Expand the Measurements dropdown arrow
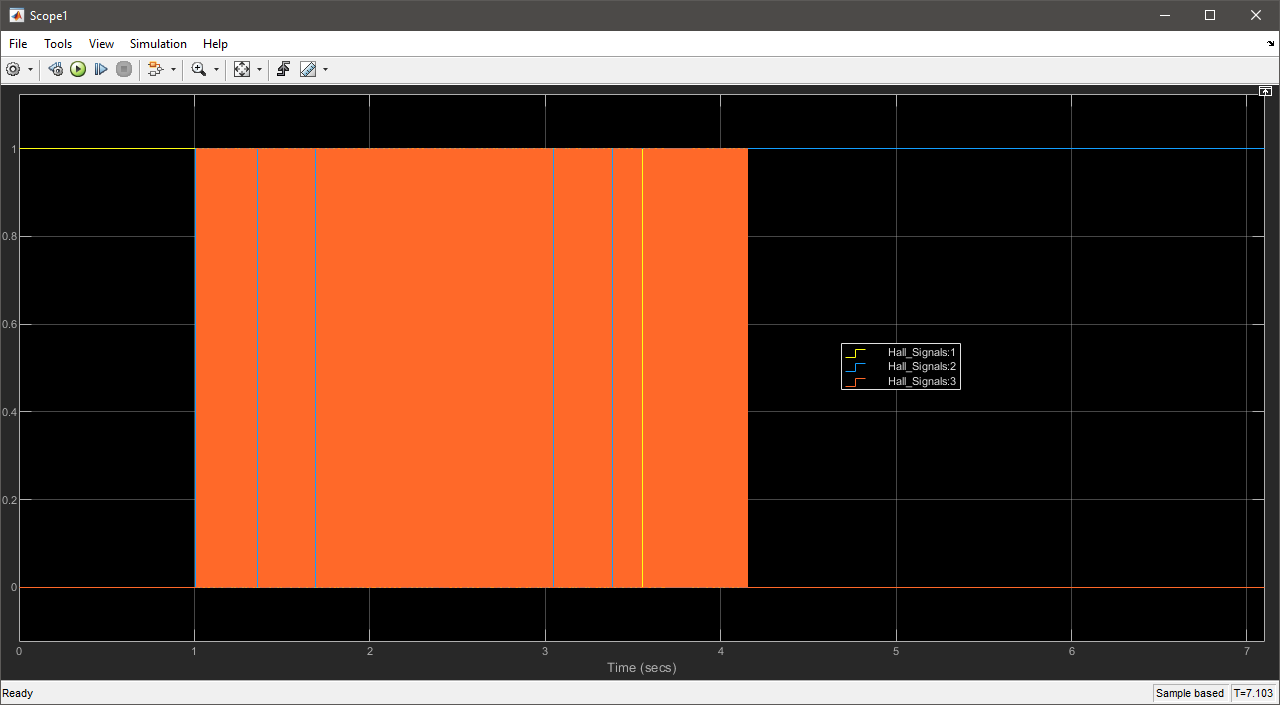The width and height of the screenshot is (1280, 705). pyautogui.click(x=325, y=70)
